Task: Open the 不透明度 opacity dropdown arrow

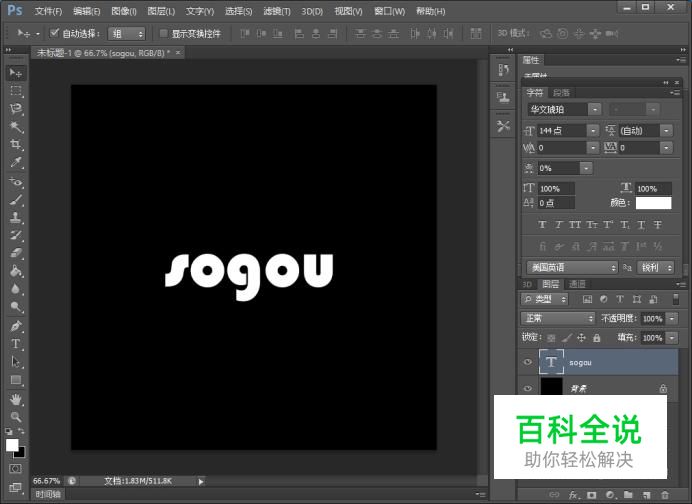Action: [x=672, y=318]
